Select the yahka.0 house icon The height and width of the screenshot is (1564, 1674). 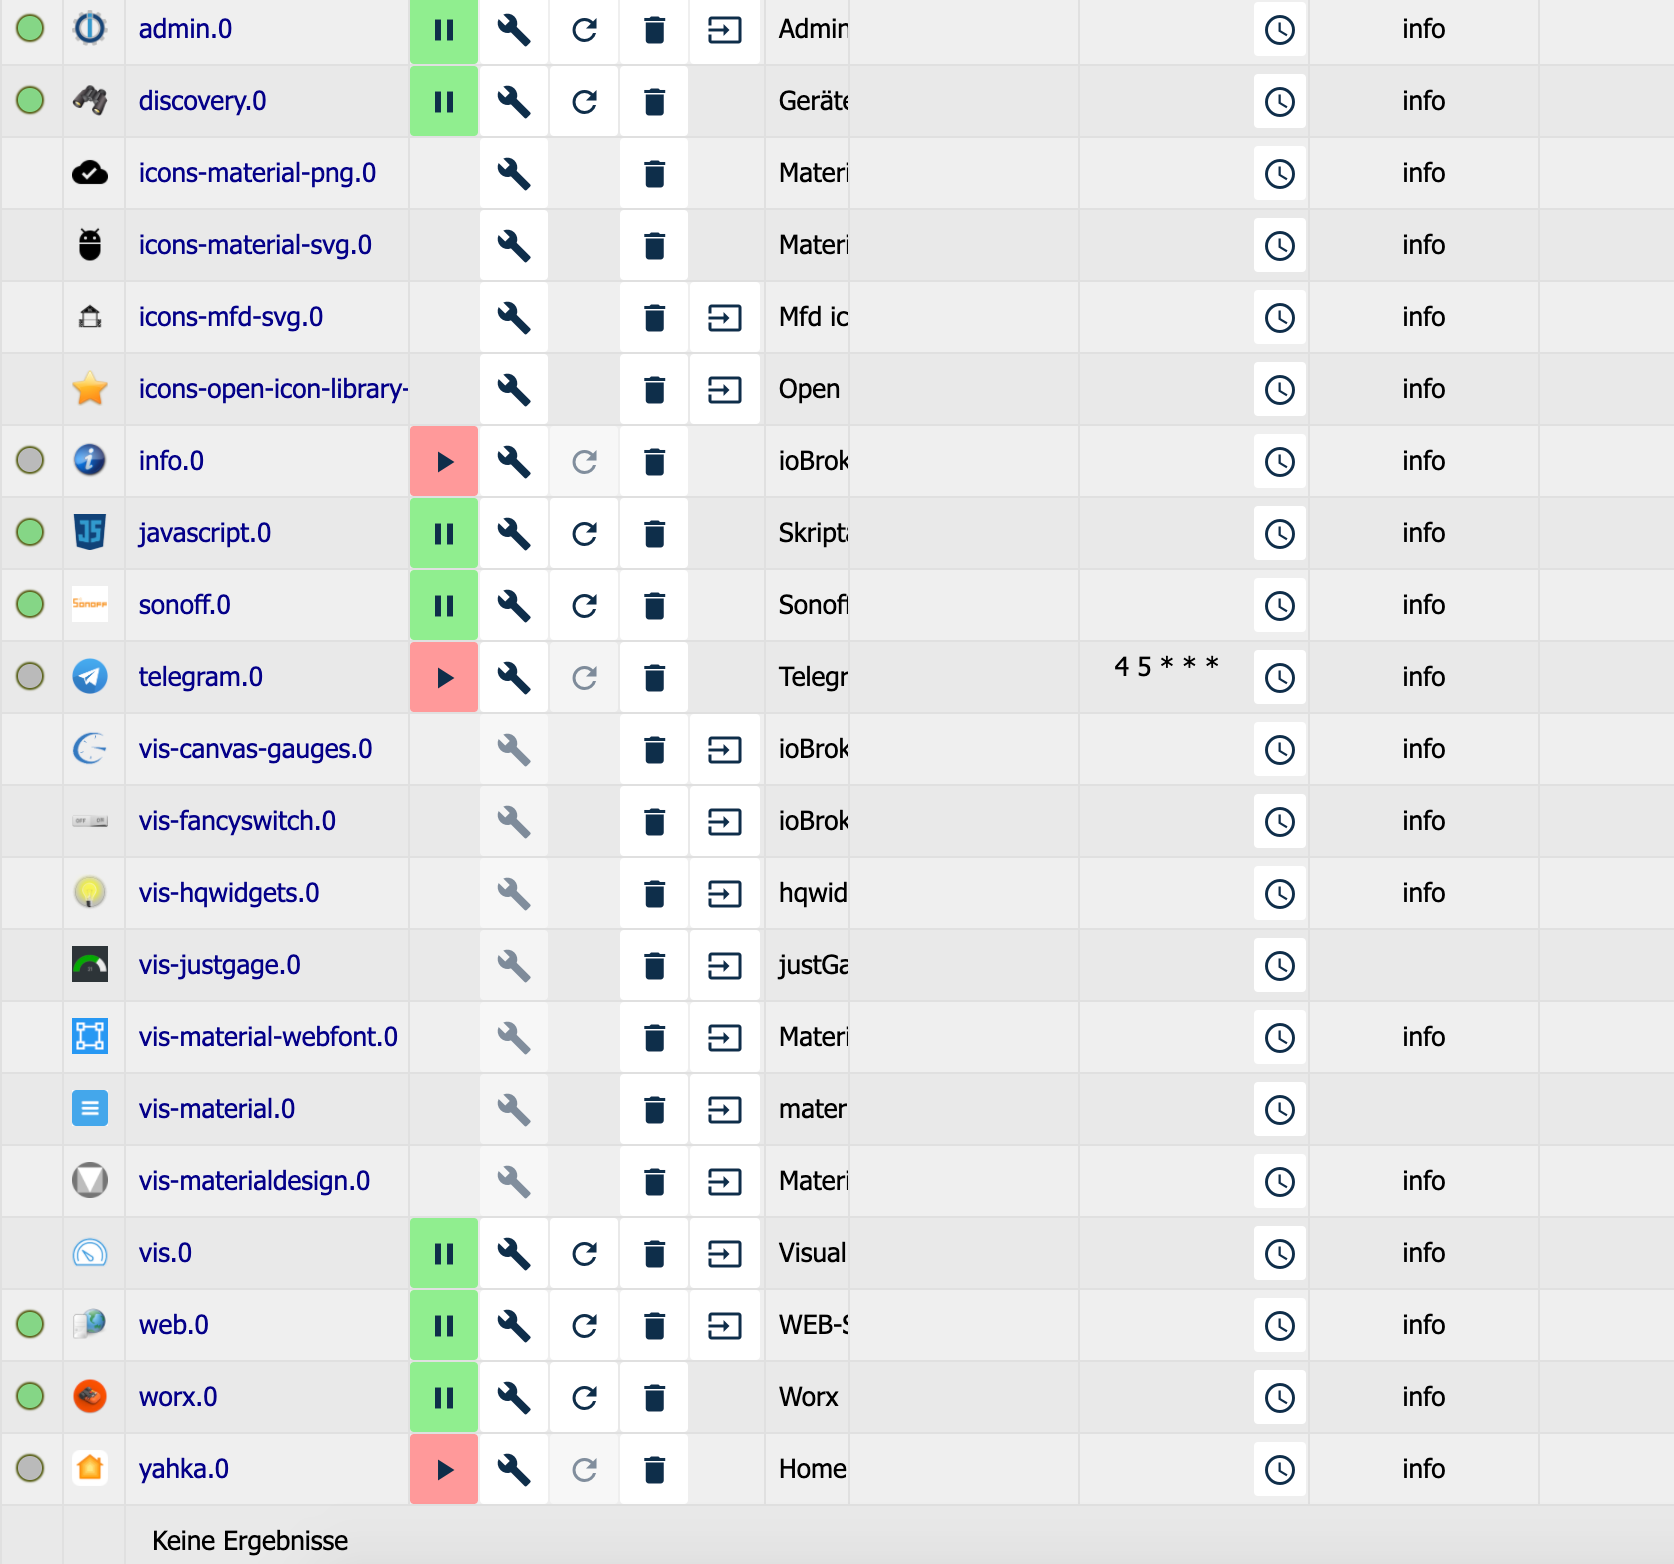coord(90,1468)
